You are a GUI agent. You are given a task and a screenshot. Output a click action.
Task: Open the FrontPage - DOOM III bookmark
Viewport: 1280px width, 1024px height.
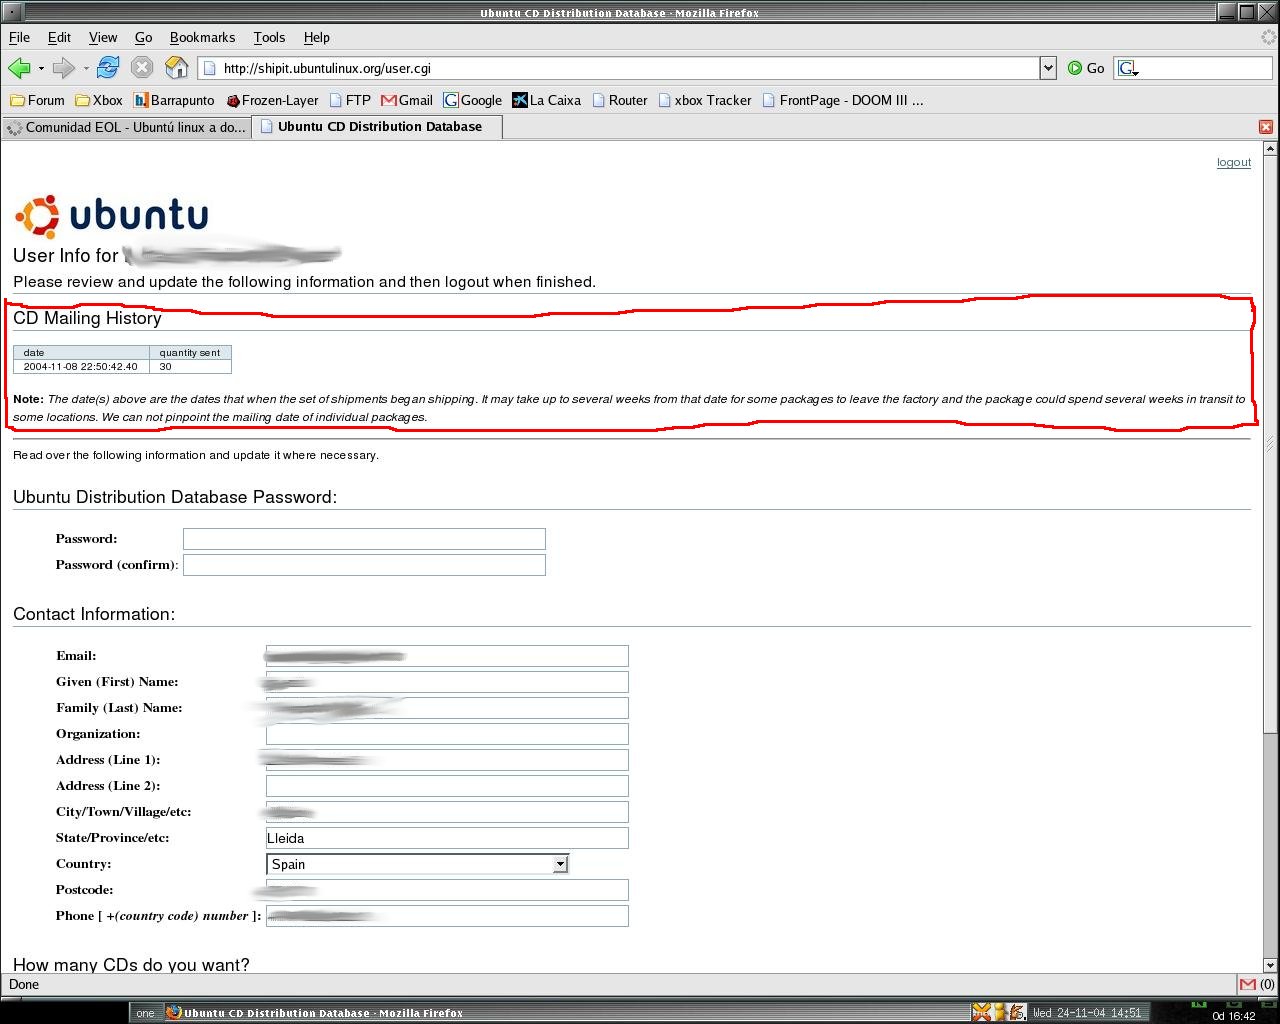(x=843, y=100)
